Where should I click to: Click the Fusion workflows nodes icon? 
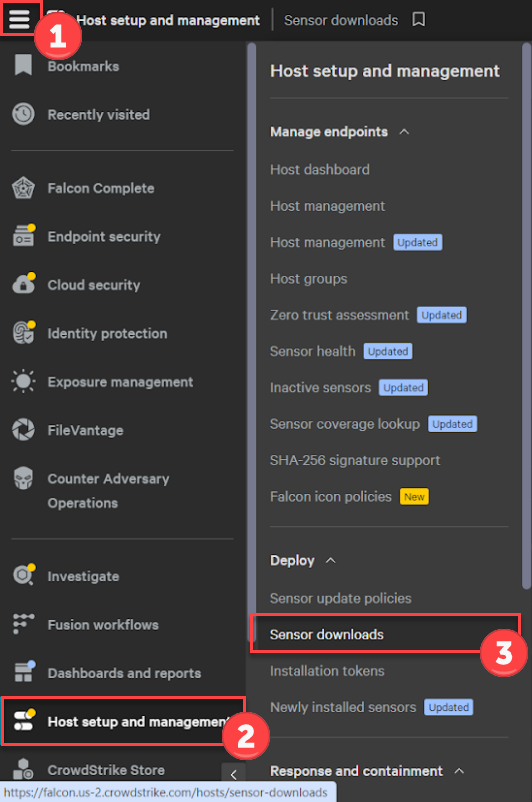pos(23,624)
